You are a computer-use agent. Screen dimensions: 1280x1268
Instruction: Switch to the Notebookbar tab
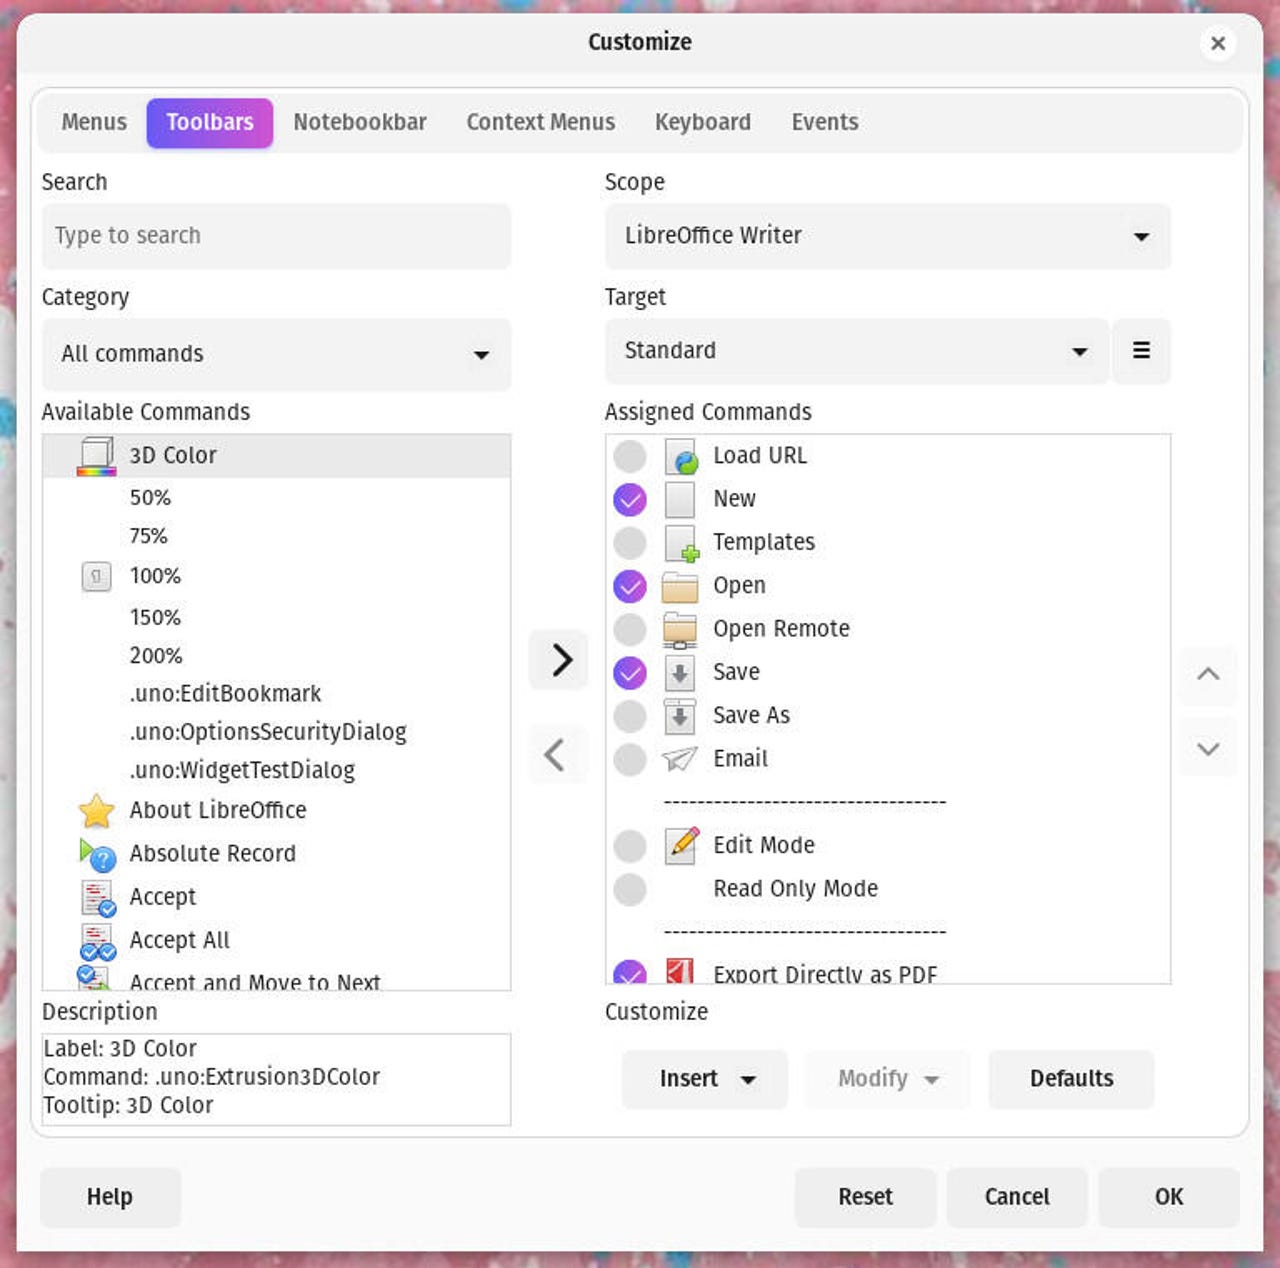360,122
